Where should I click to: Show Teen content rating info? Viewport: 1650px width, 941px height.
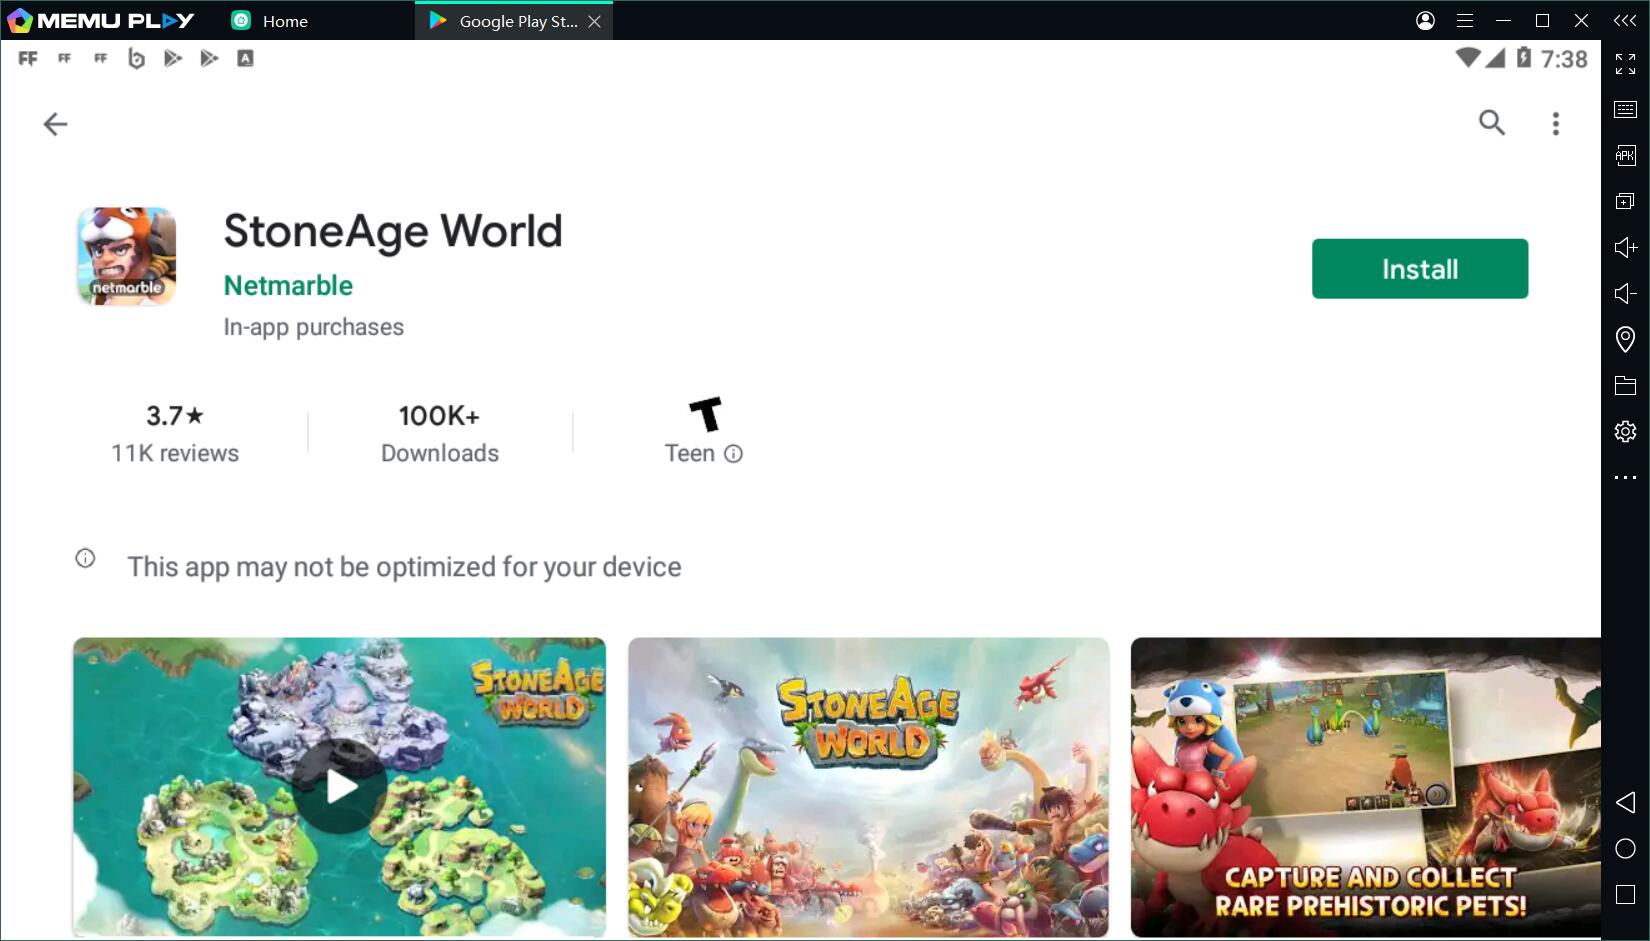click(733, 454)
